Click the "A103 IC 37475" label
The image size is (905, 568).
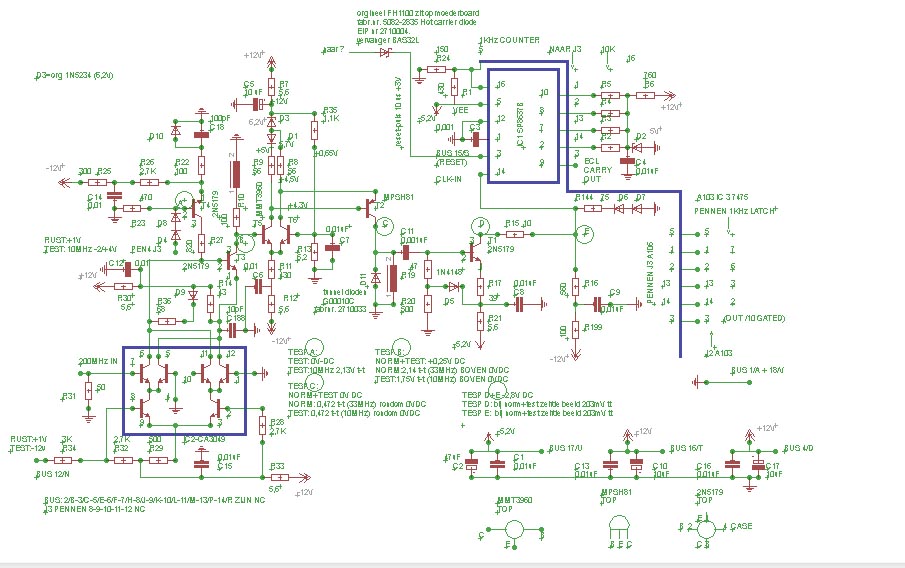coord(723,197)
